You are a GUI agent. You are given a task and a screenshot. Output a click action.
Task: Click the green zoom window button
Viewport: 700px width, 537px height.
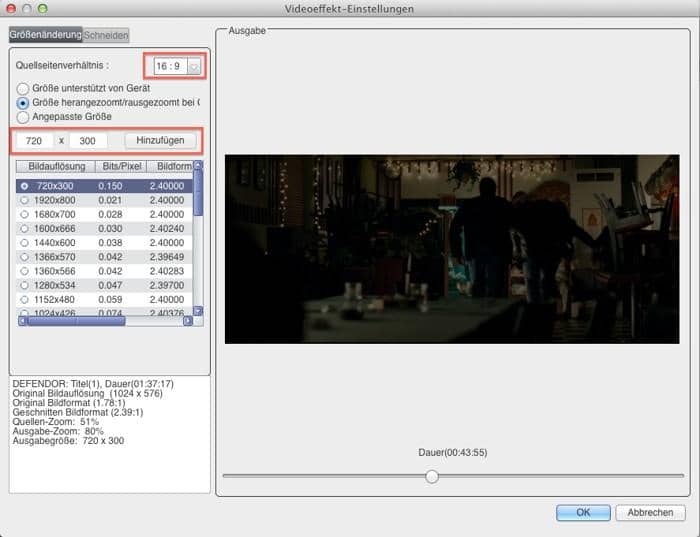(42, 8)
